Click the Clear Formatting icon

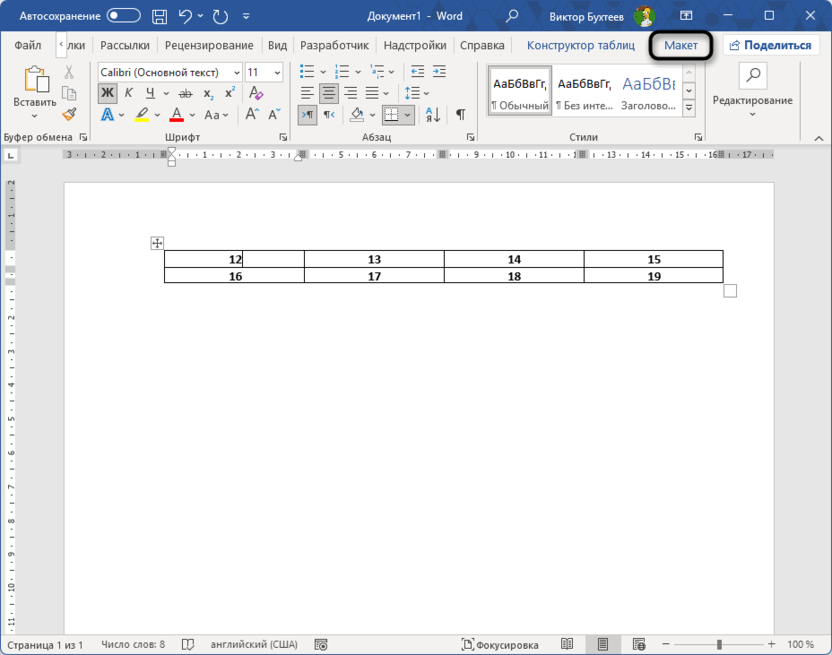pyautogui.click(x=256, y=93)
